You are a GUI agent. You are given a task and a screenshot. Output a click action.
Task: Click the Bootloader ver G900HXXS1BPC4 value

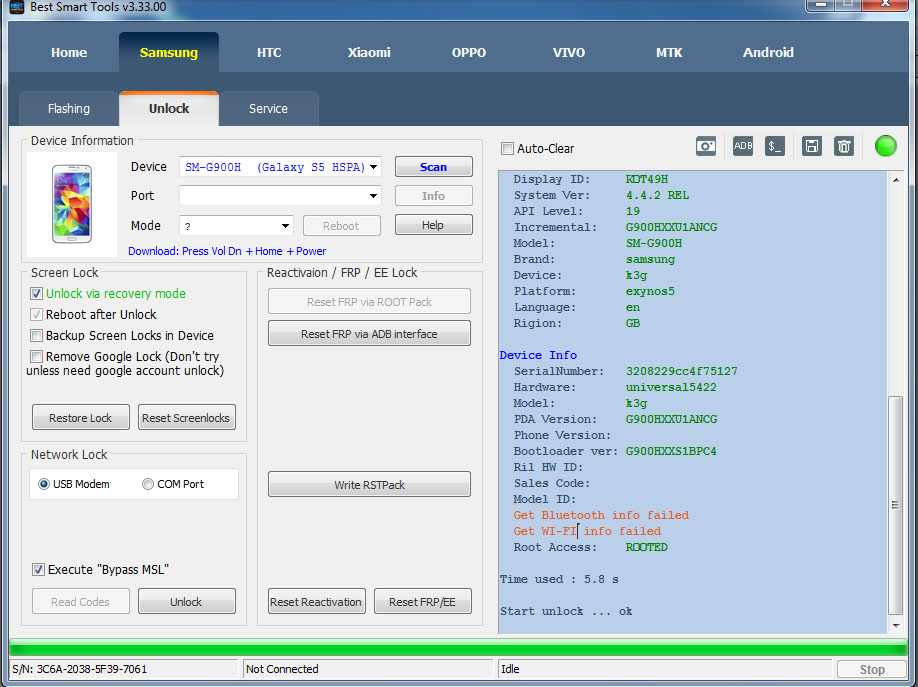671,451
